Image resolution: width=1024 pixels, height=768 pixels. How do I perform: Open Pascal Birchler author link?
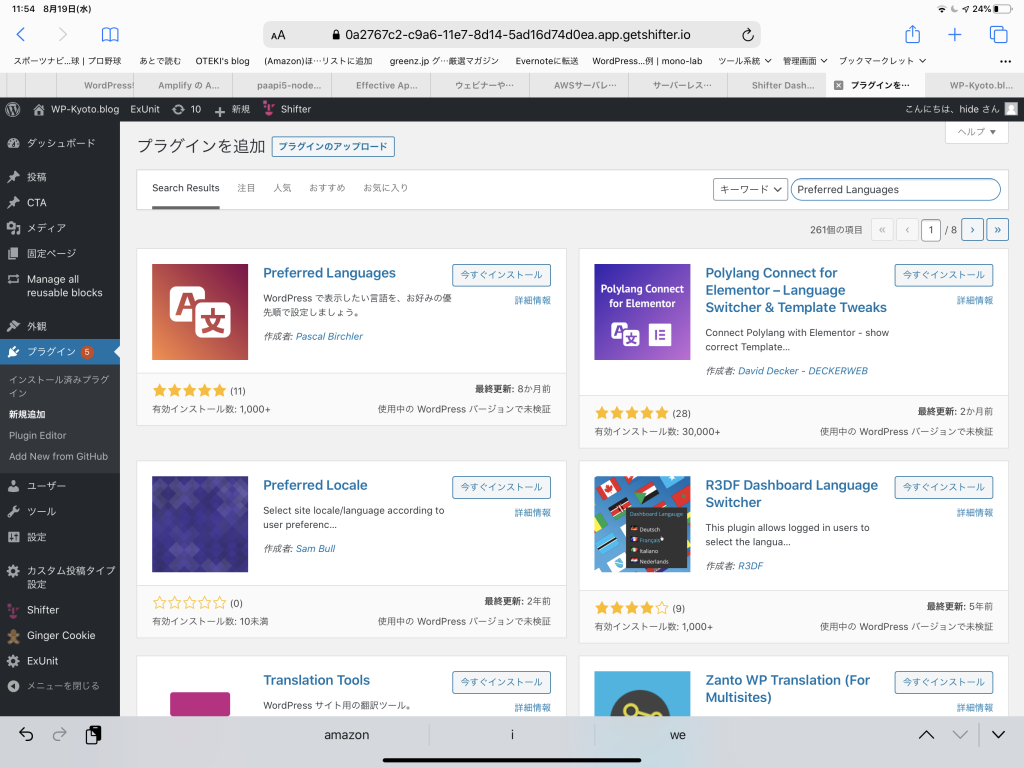click(x=329, y=337)
